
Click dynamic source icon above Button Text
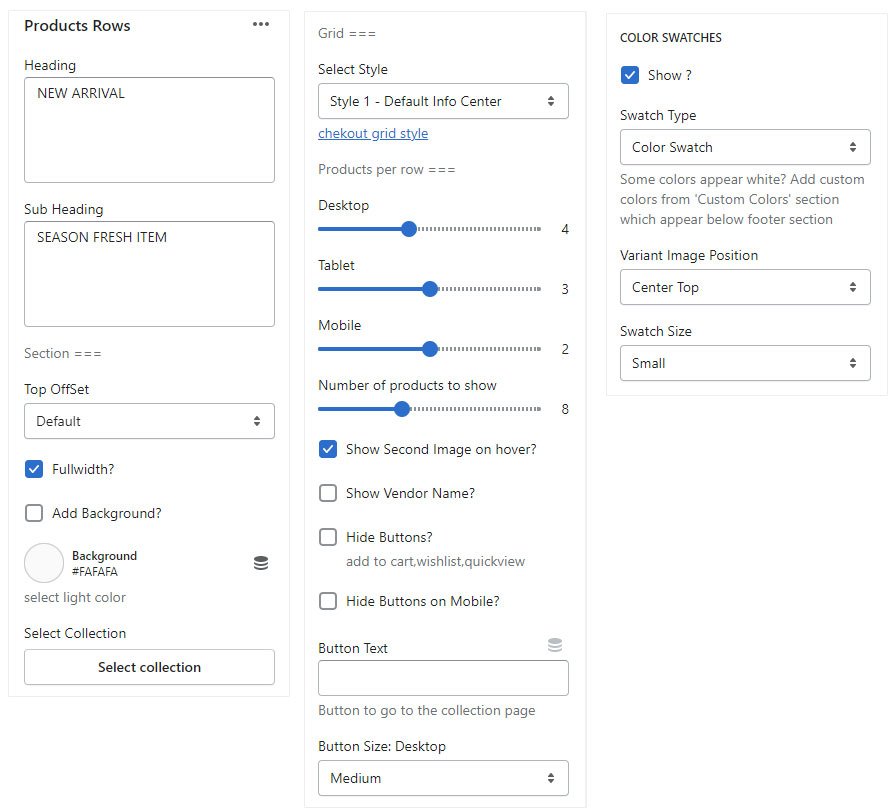(x=555, y=645)
